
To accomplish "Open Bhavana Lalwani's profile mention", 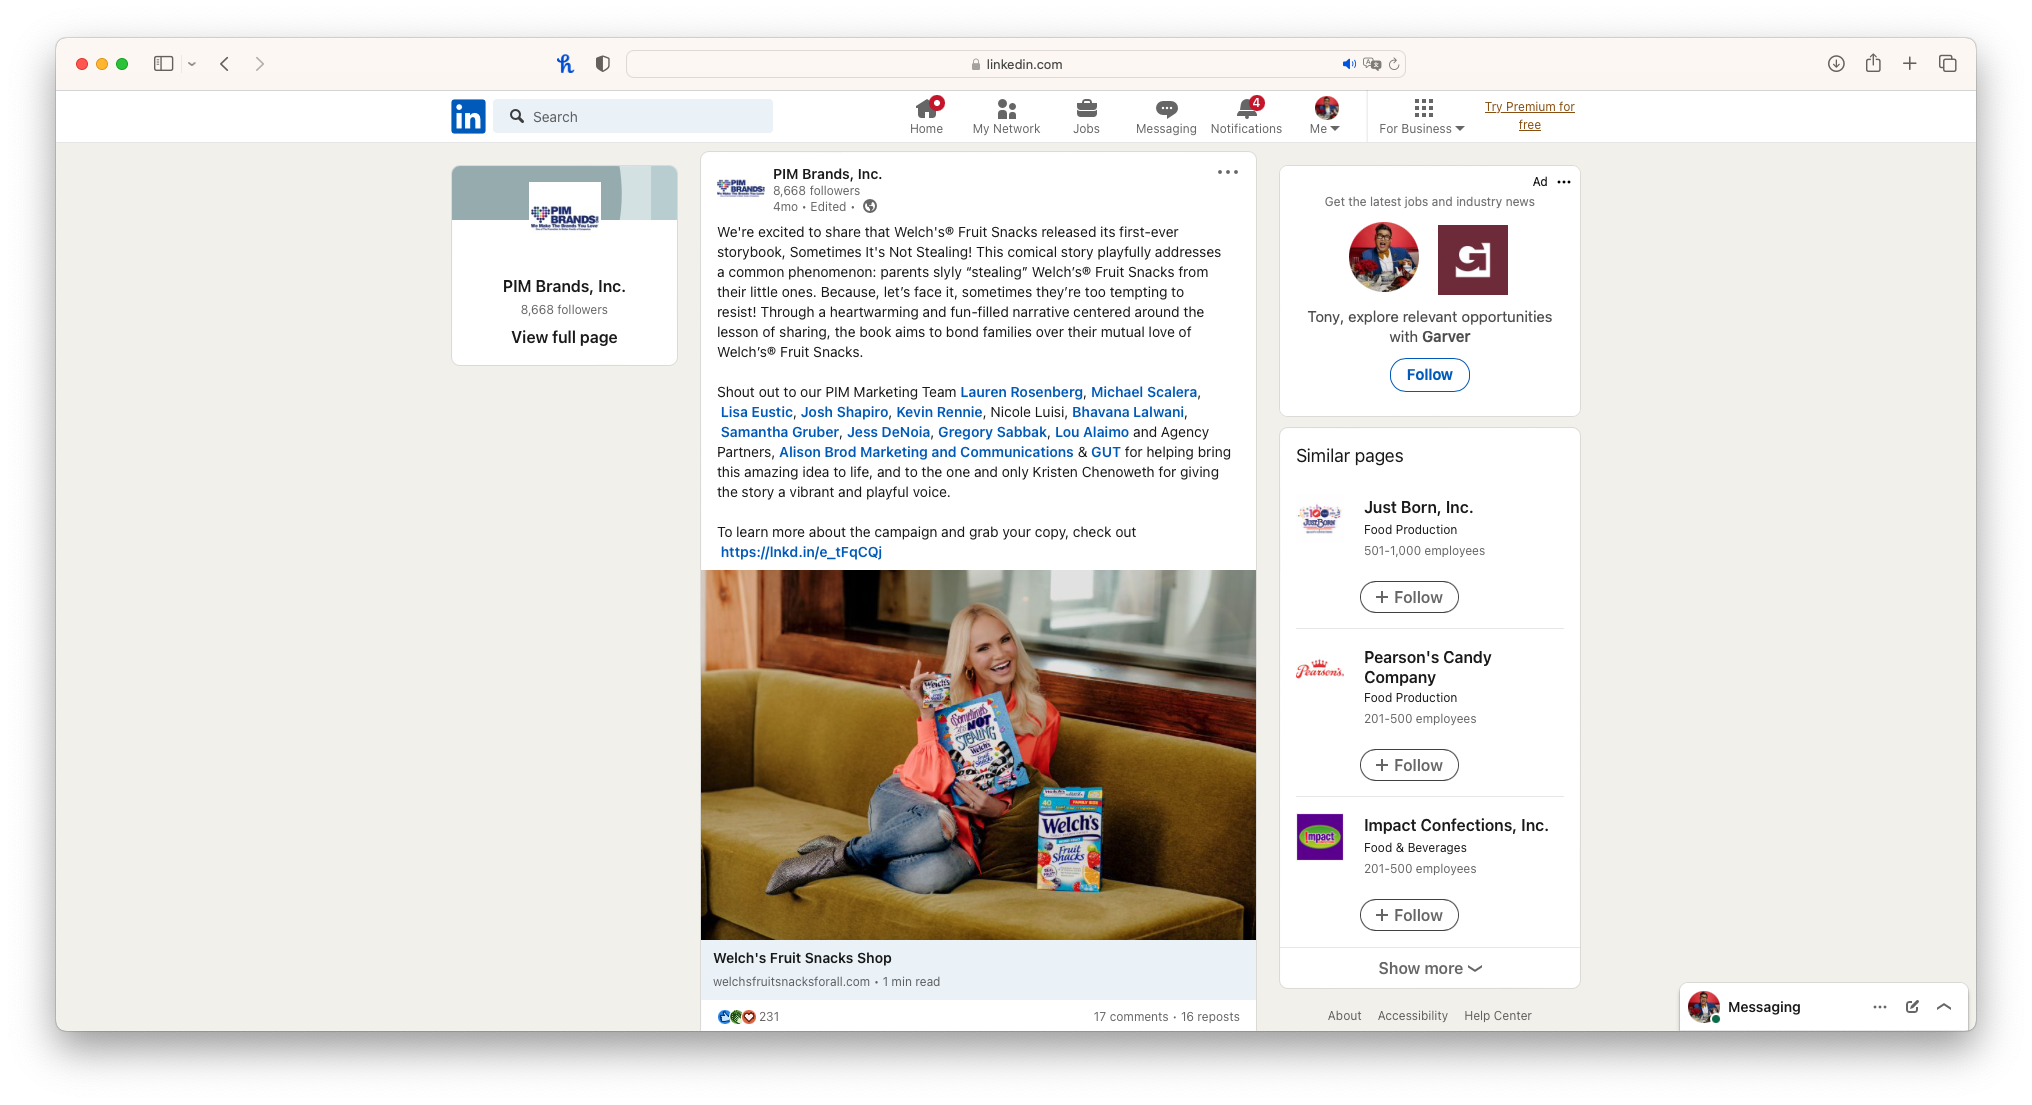I will click(1128, 412).
